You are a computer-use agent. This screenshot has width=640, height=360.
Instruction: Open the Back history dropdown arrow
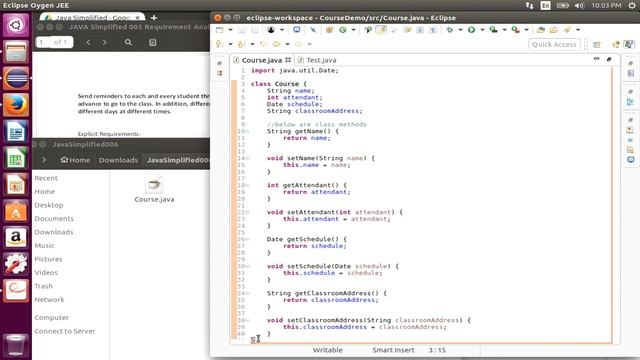pyautogui.click(x=287, y=44)
